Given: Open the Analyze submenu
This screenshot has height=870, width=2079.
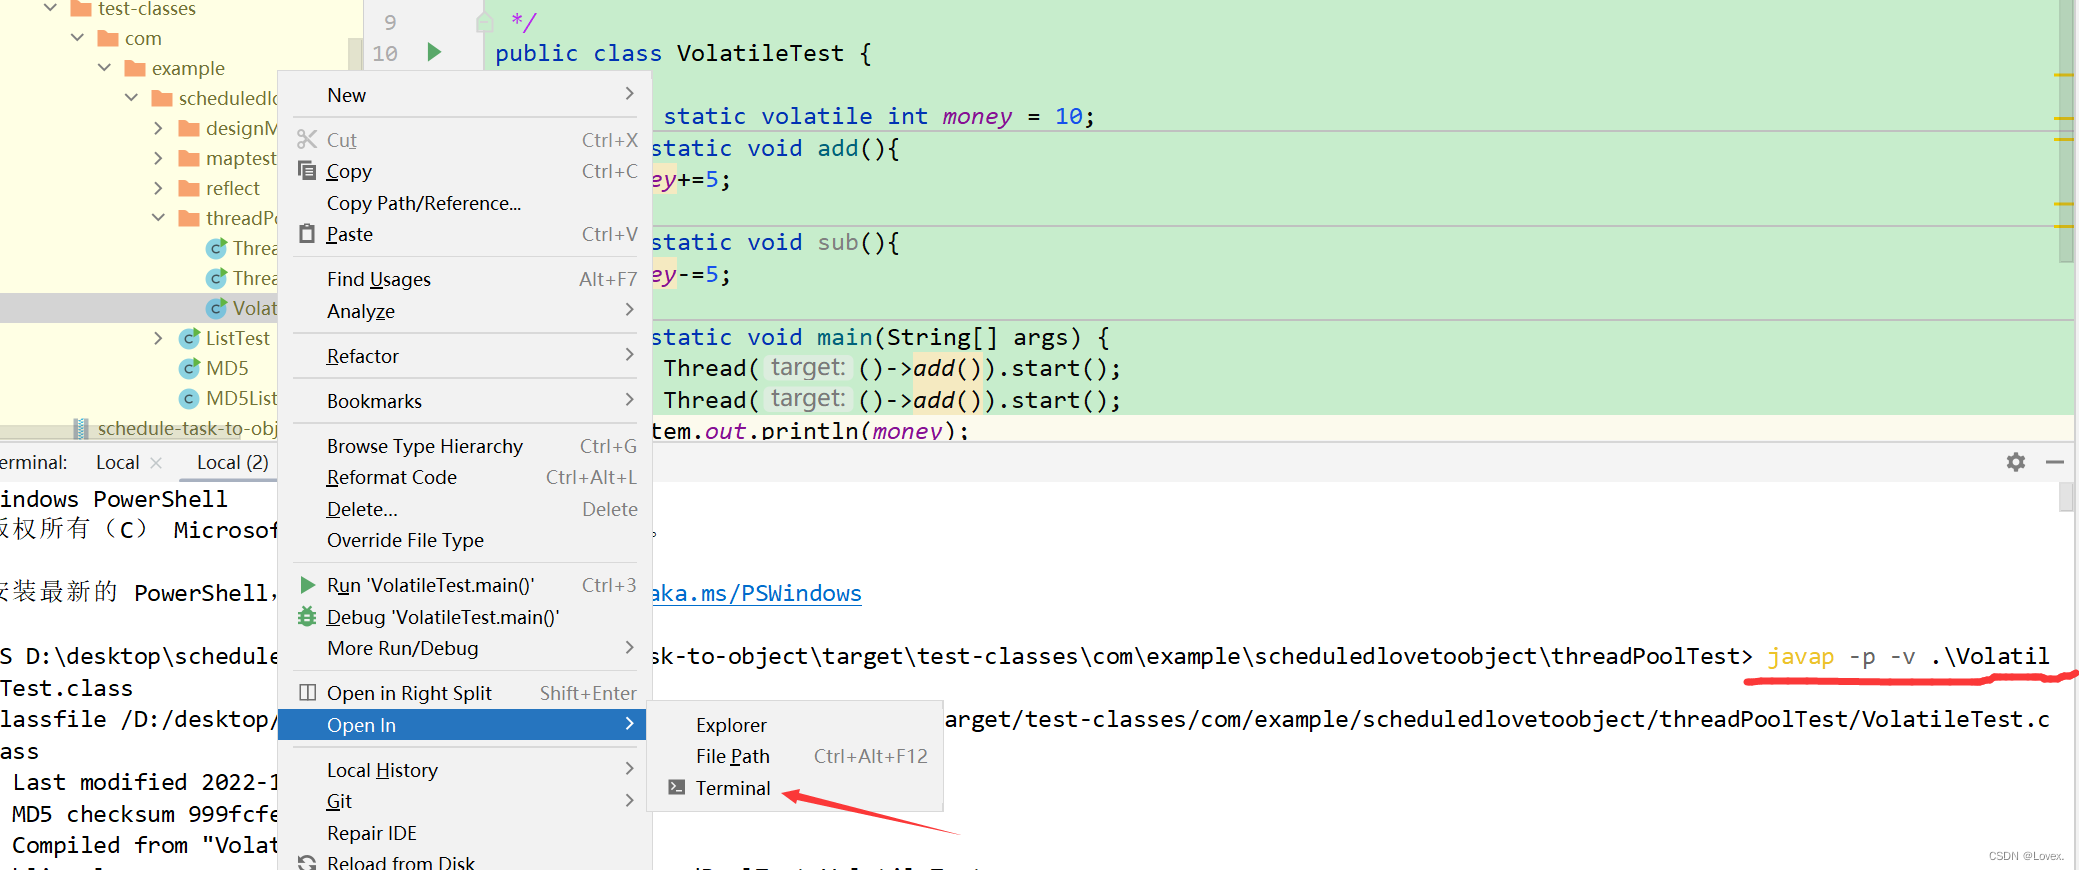Looking at the screenshot, I should click(x=465, y=311).
